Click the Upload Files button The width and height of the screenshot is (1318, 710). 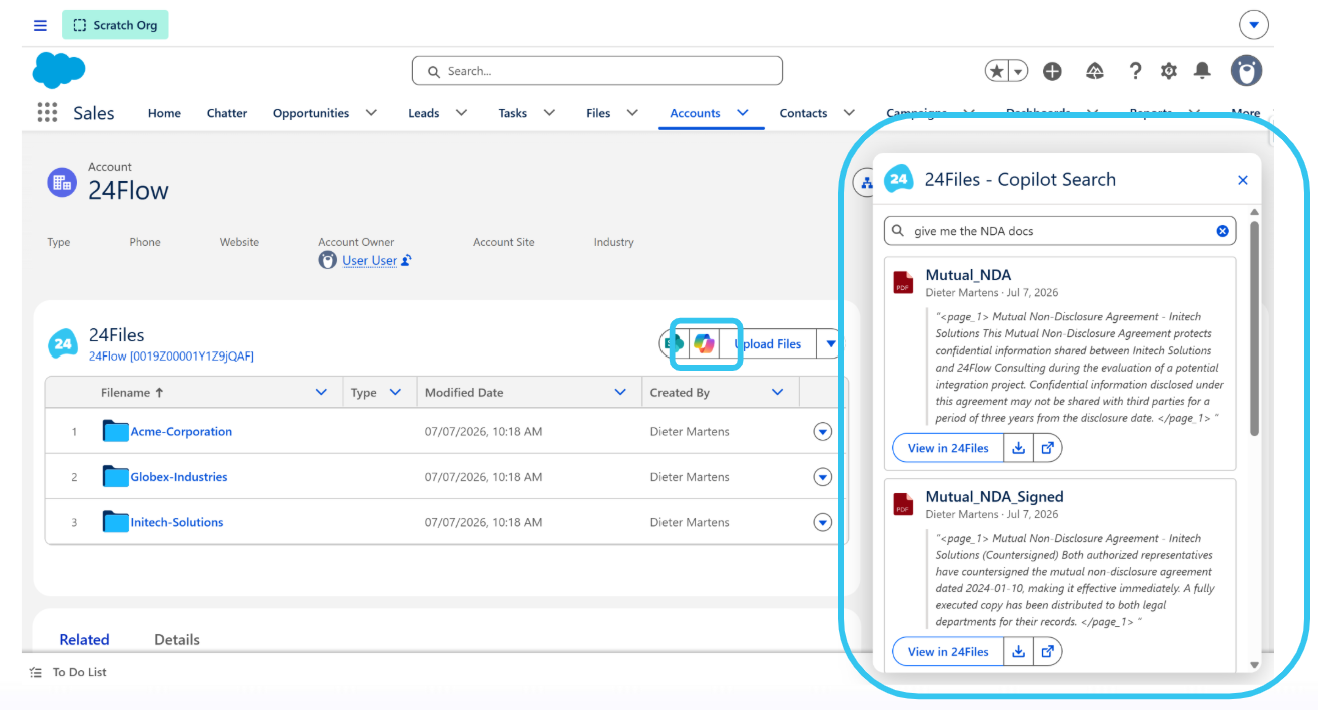(767, 343)
